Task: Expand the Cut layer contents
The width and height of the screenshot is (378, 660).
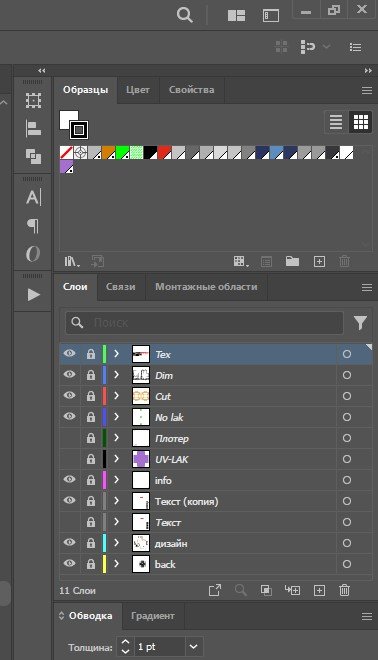Action: 117,396
